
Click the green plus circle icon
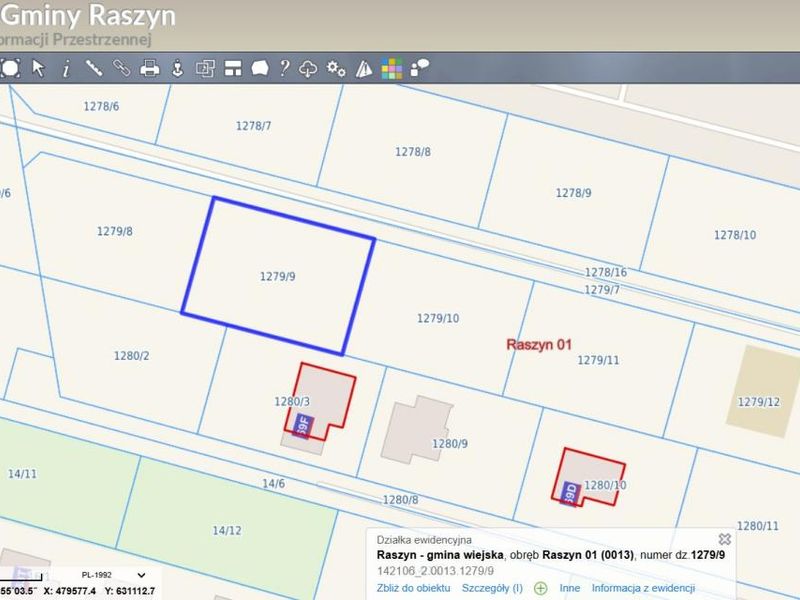point(540,588)
